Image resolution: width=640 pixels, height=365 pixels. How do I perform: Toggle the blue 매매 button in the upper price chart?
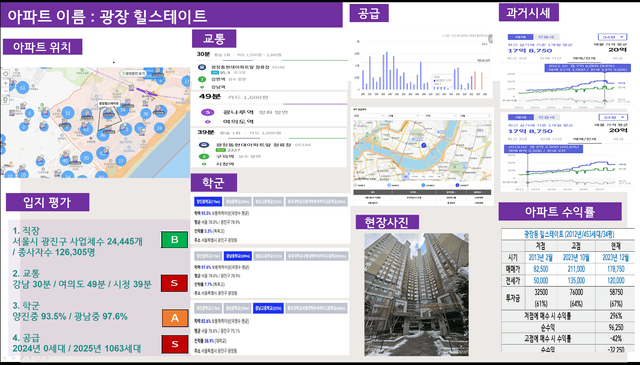point(520,37)
